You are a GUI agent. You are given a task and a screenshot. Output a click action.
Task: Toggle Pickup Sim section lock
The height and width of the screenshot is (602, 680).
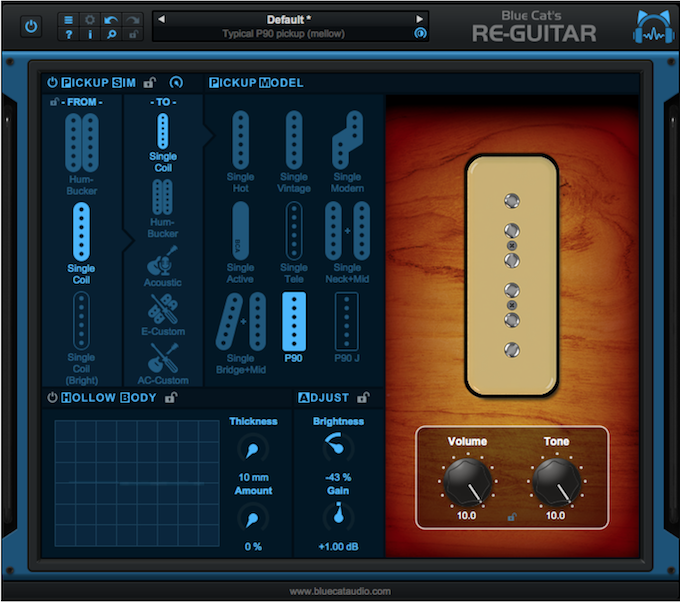point(150,82)
